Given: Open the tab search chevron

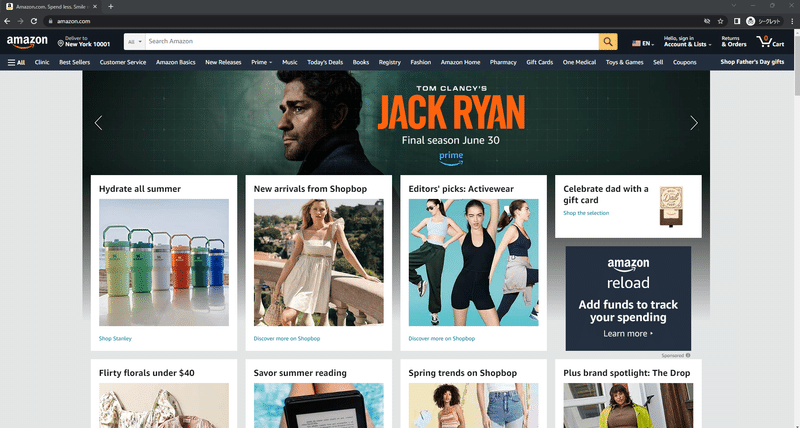Looking at the screenshot, I should tap(734, 6).
